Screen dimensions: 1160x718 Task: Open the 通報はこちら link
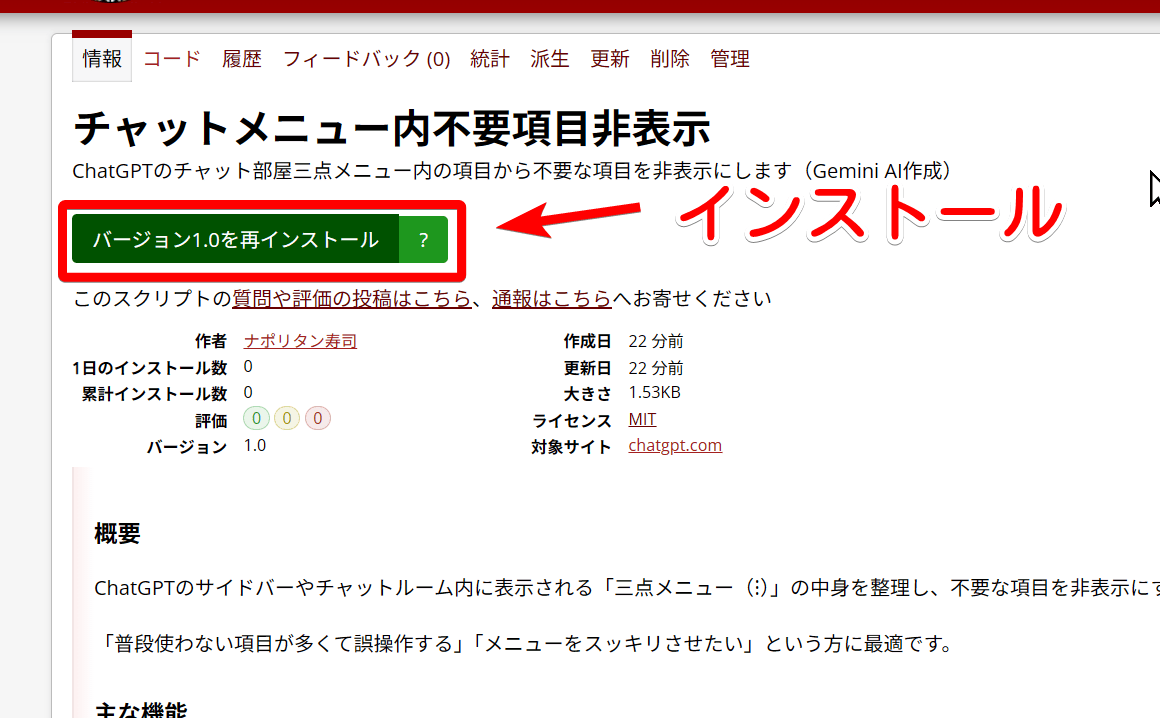[x=551, y=299]
